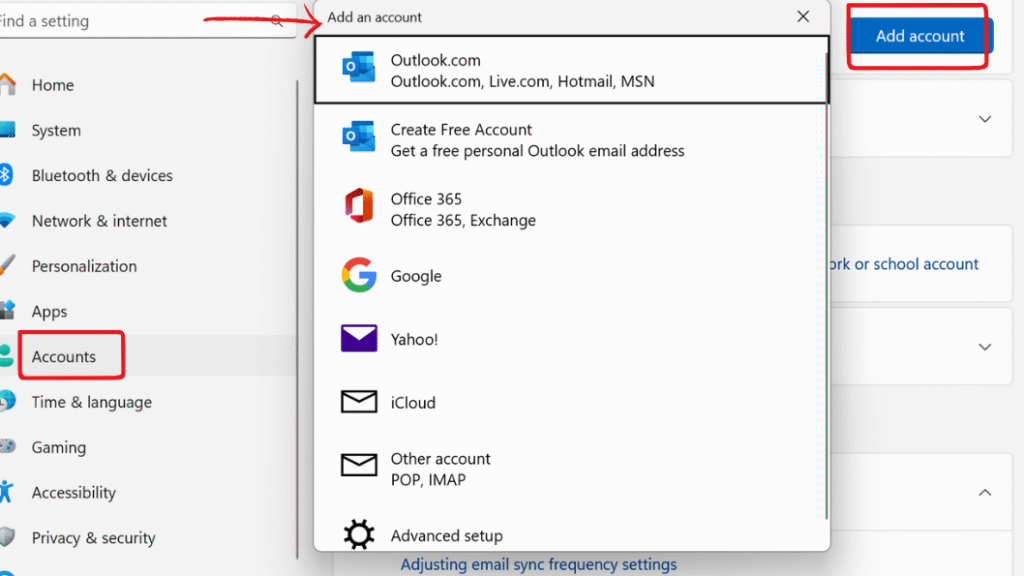Collapse the expanded card with up chevron
This screenshot has width=1024, height=576.
(x=985, y=492)
